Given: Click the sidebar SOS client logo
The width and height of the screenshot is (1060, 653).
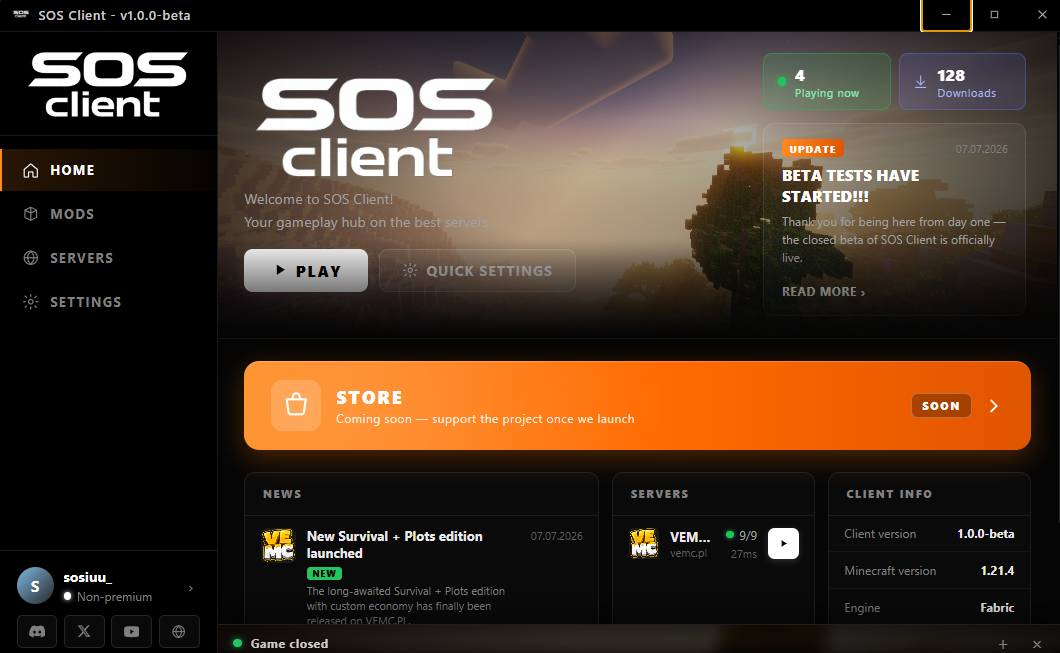Looking at the screenshot, I should coord(108,84).
